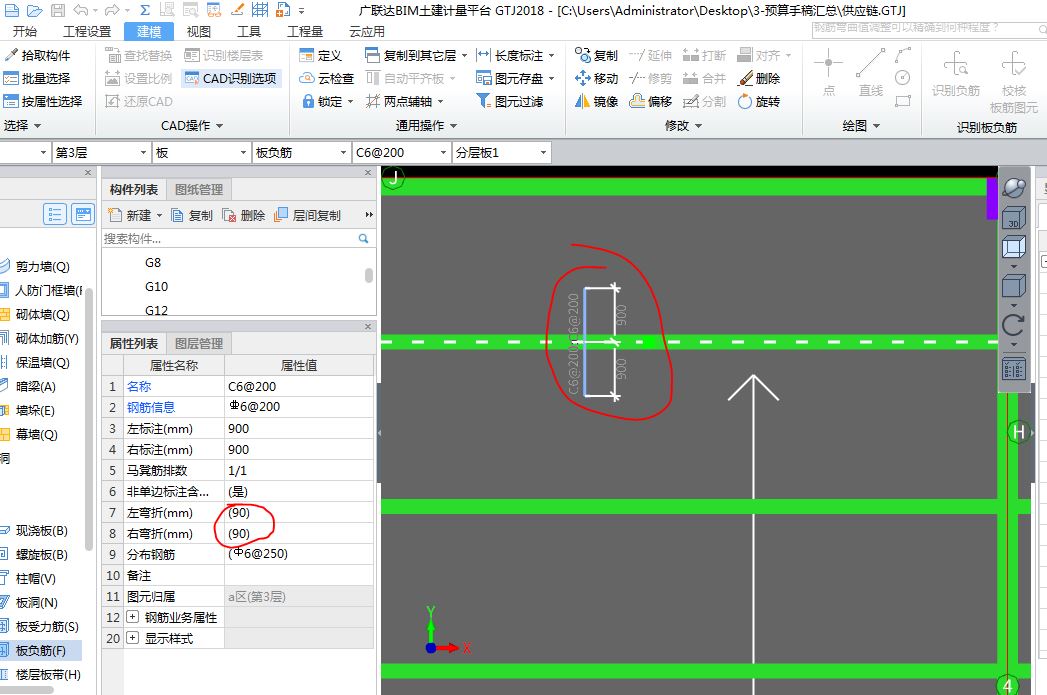Screen dimensions: 1047x695
Task: Select 板负筋(F) in navigation tree
Action: click(41, 650)
